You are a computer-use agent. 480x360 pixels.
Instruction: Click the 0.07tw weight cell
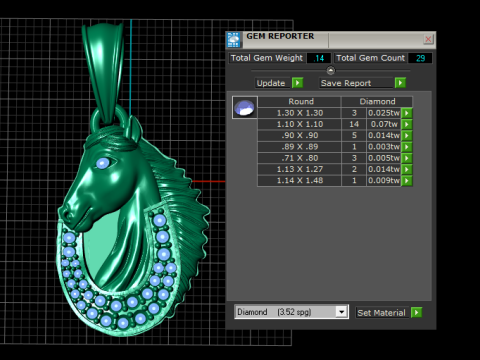click(384, 124)
